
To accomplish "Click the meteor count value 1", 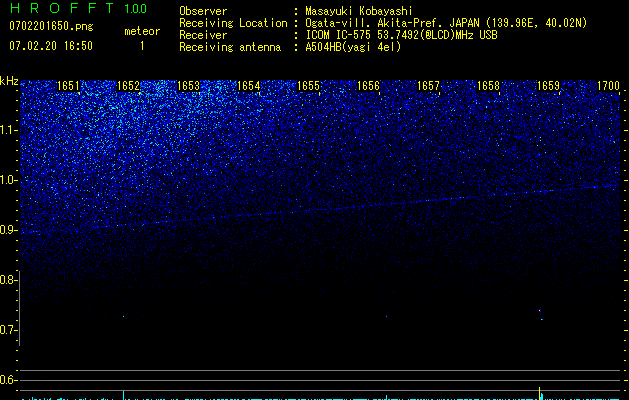I will [x=142, y=46].
